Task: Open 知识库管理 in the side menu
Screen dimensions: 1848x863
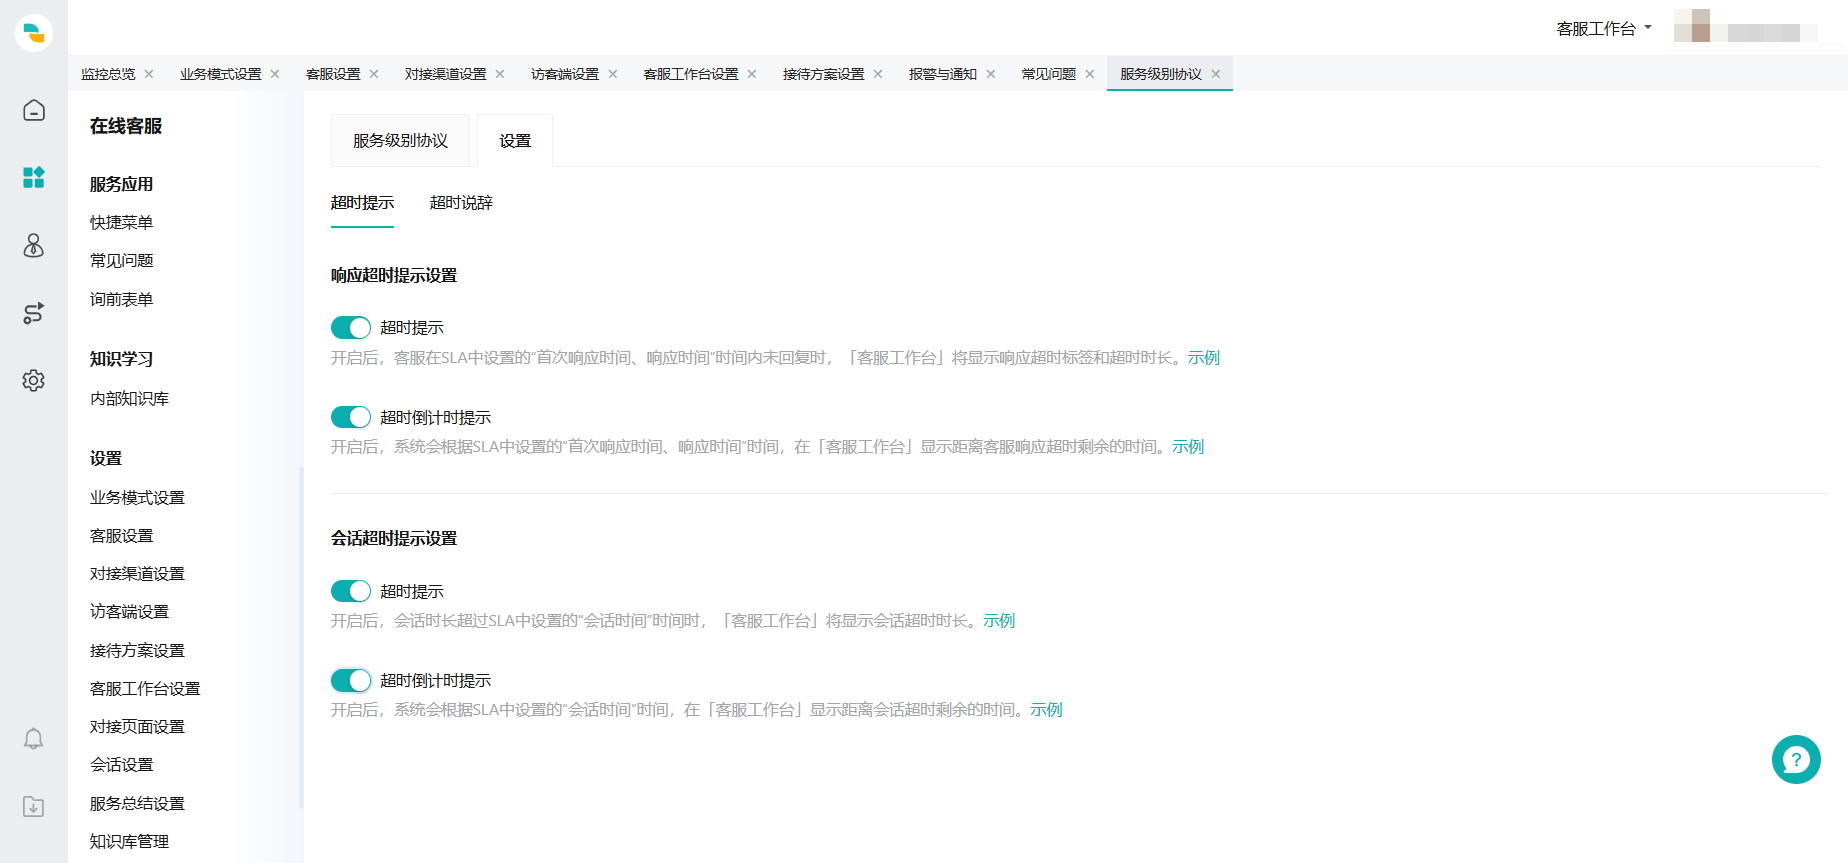Action: pos(129,842)
